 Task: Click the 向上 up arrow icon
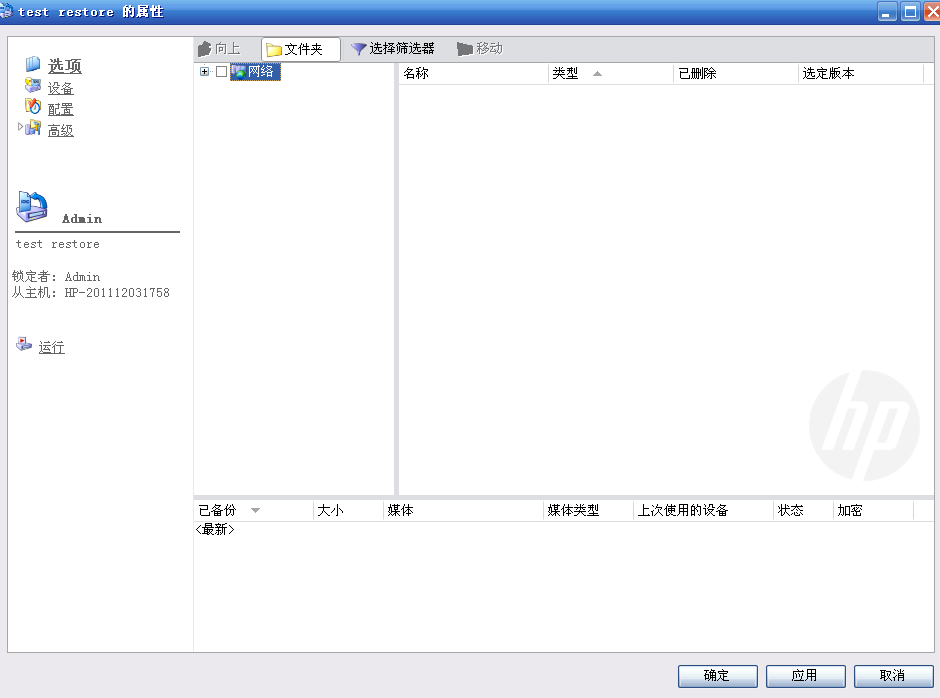pos(204,49)
